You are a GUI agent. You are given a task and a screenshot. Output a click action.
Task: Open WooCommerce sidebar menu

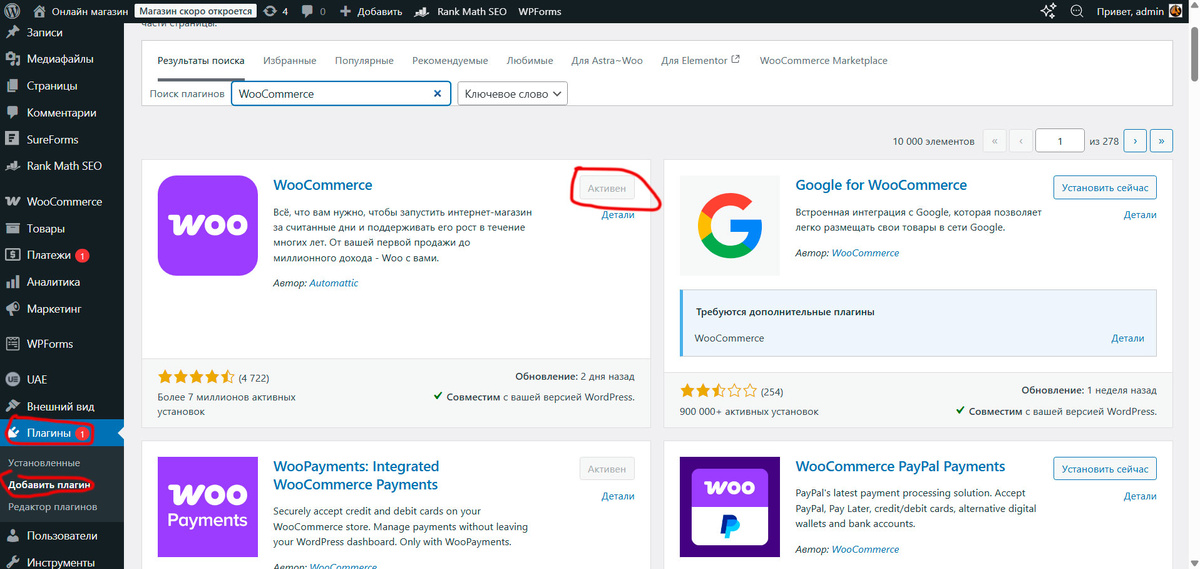point(62,201)
